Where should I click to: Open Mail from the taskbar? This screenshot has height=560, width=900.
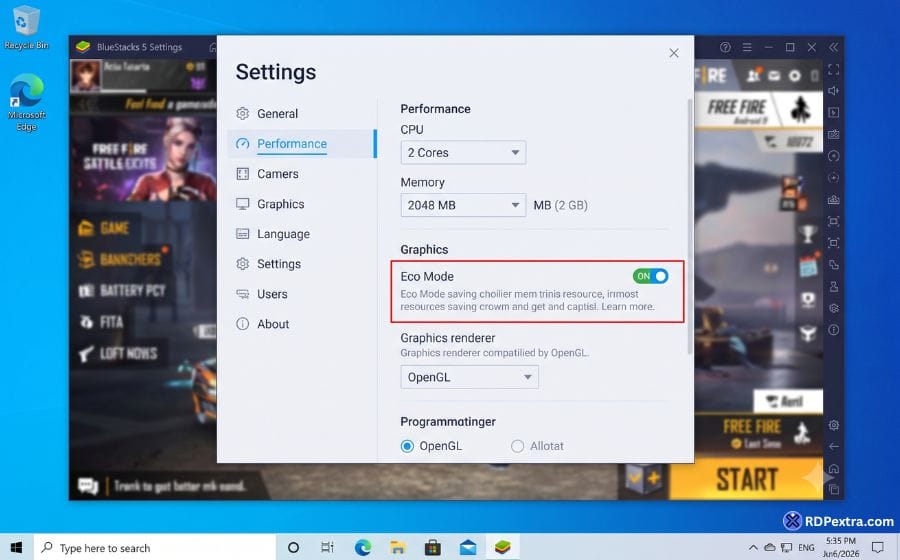468,547
